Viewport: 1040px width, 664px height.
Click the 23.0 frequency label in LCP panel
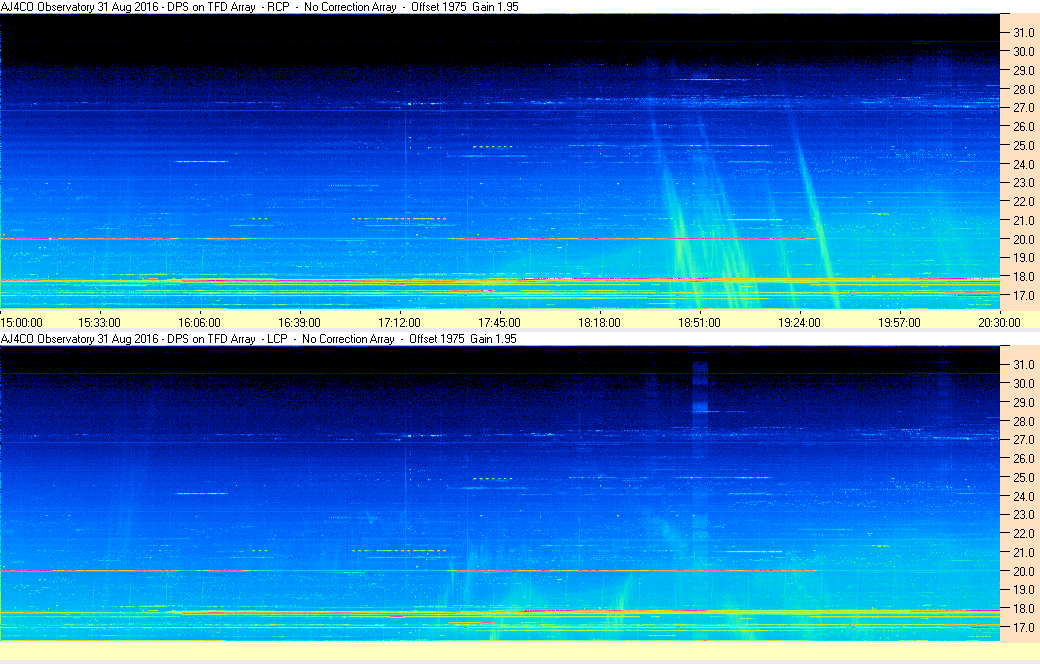click(x=1023, y=515)
